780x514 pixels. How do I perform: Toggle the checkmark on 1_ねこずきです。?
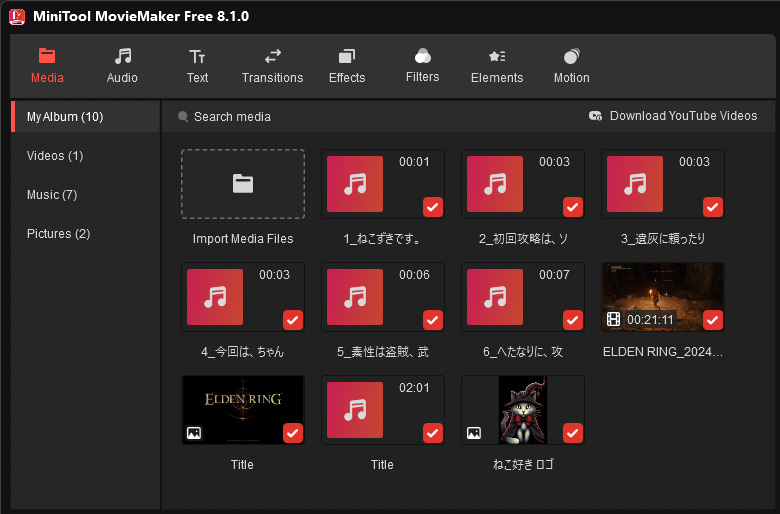433,207
